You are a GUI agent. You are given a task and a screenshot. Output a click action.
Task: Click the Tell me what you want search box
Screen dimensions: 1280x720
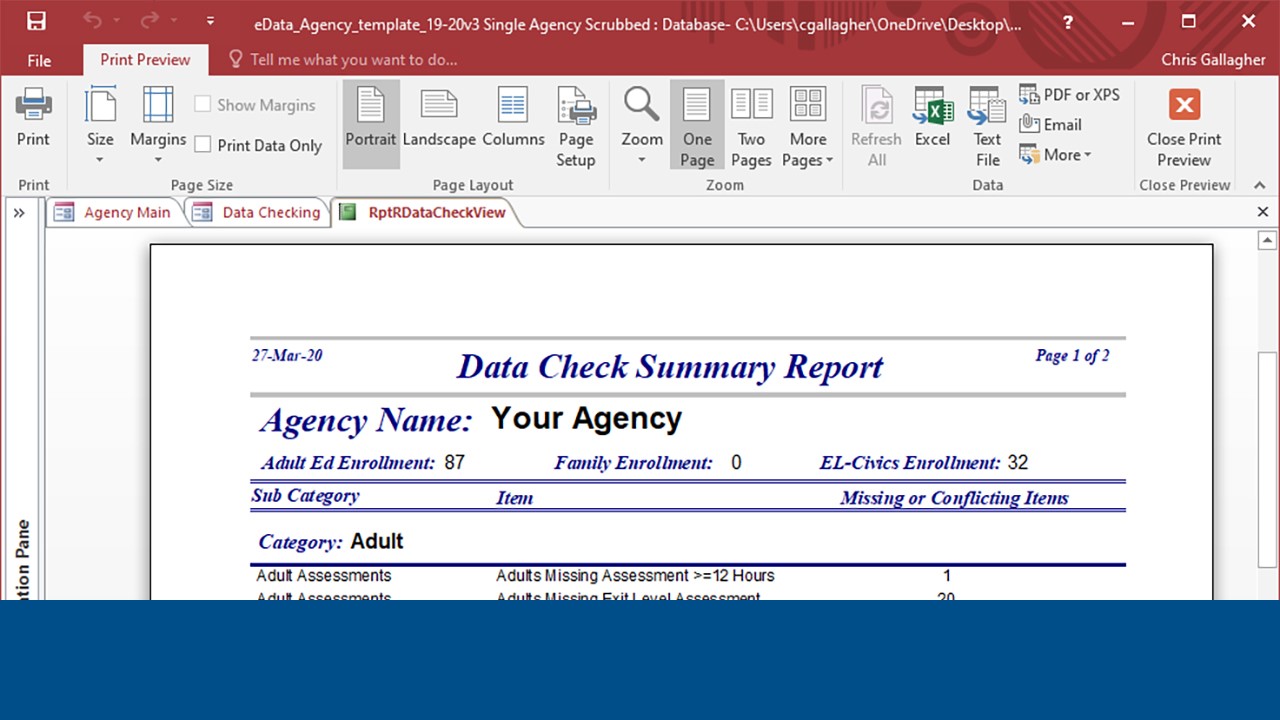pyautogui.click(x=353, y=60)
